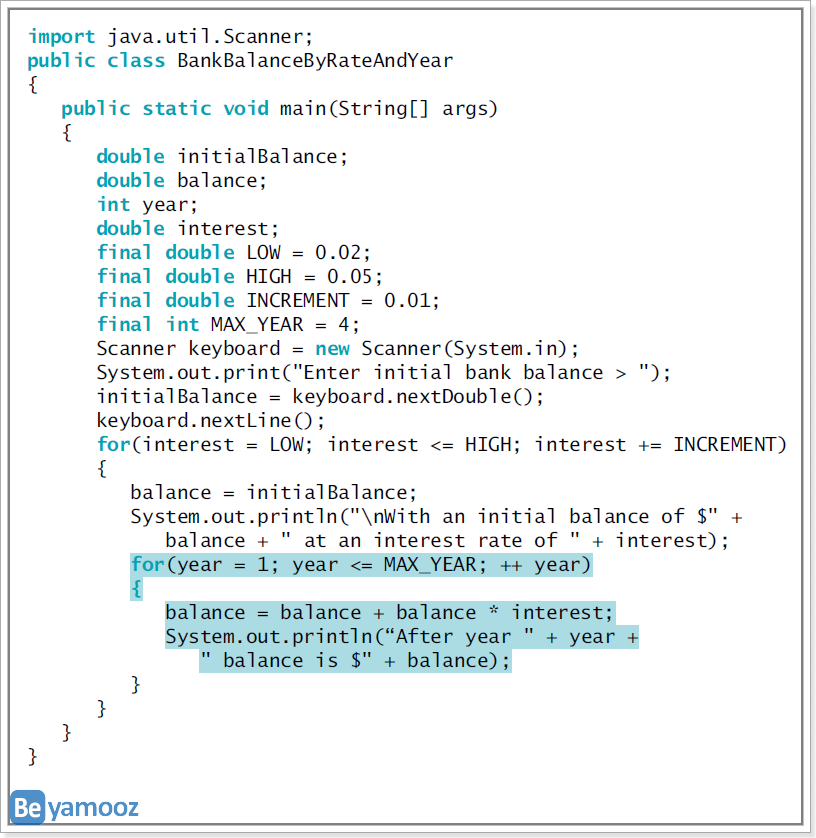Select the line "double interest;"
Image resolution: width=816 pixels, height=838 pixels.
click(188, 229)
